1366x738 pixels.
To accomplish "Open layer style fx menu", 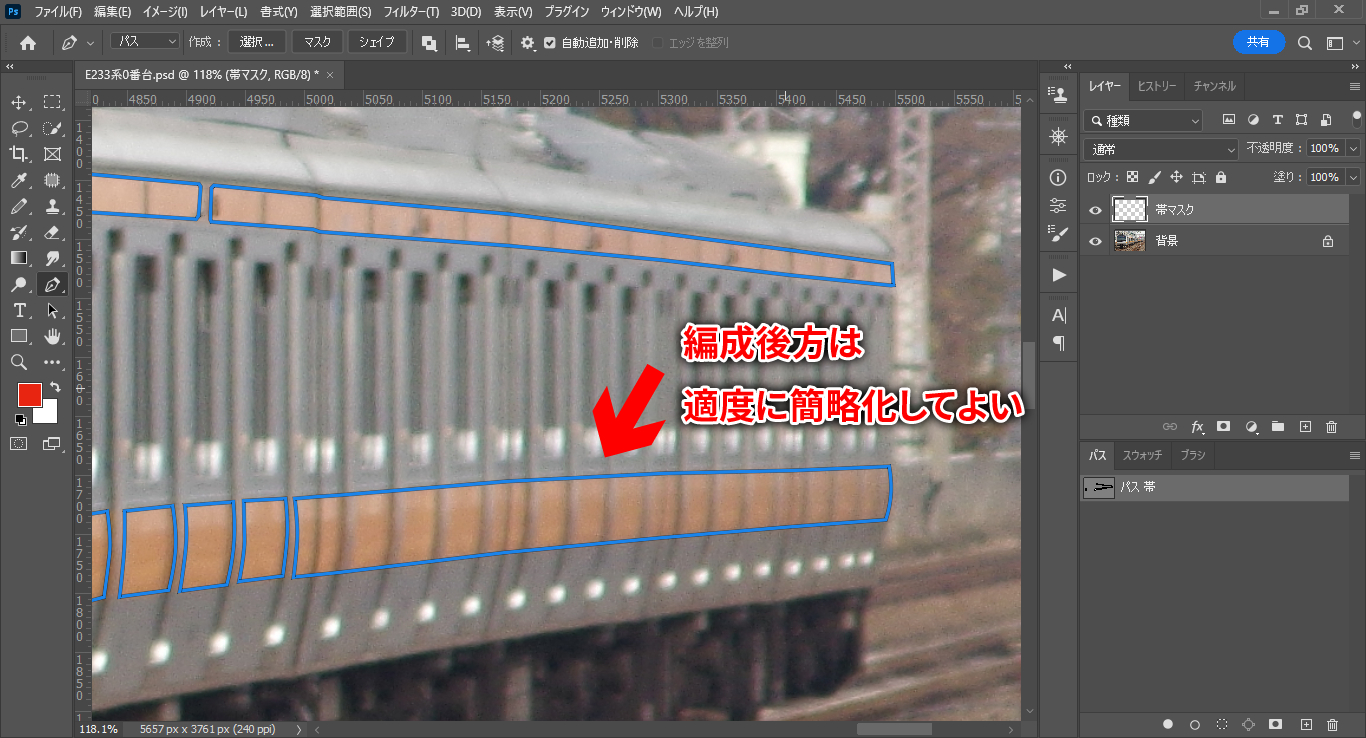I will (1197, 427).
